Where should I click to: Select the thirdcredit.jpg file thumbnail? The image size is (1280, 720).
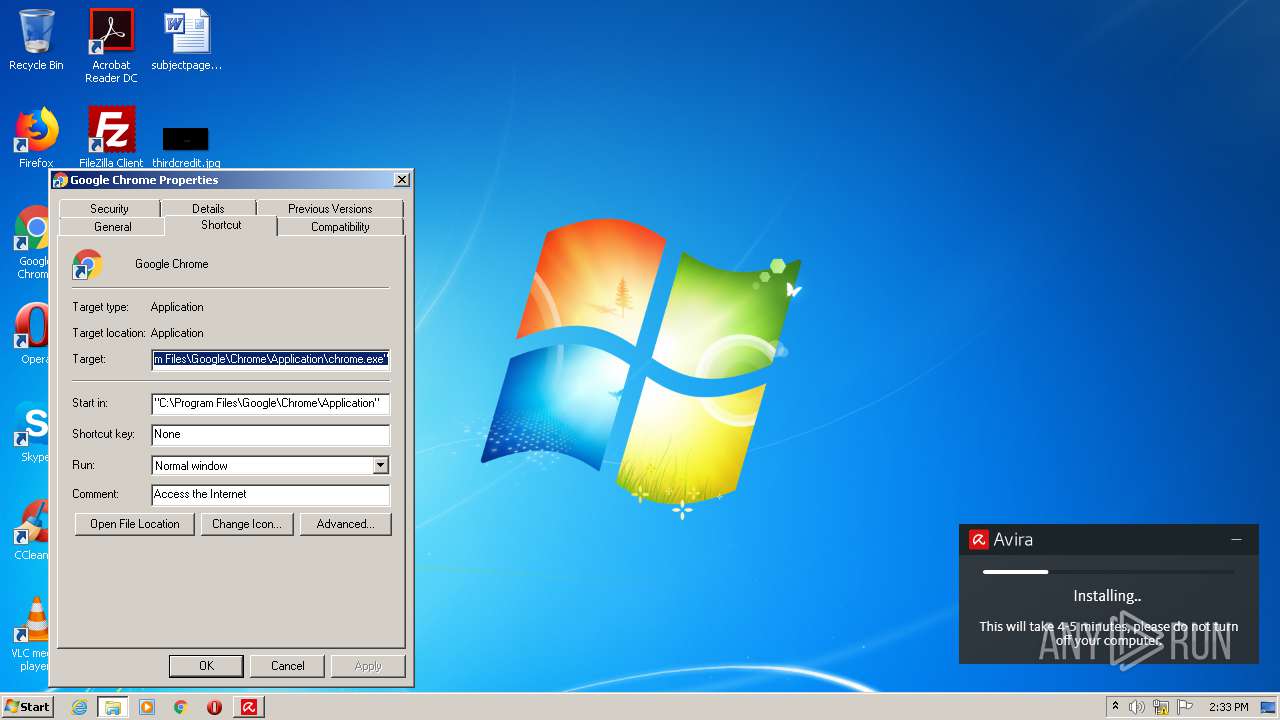point(186,140)
